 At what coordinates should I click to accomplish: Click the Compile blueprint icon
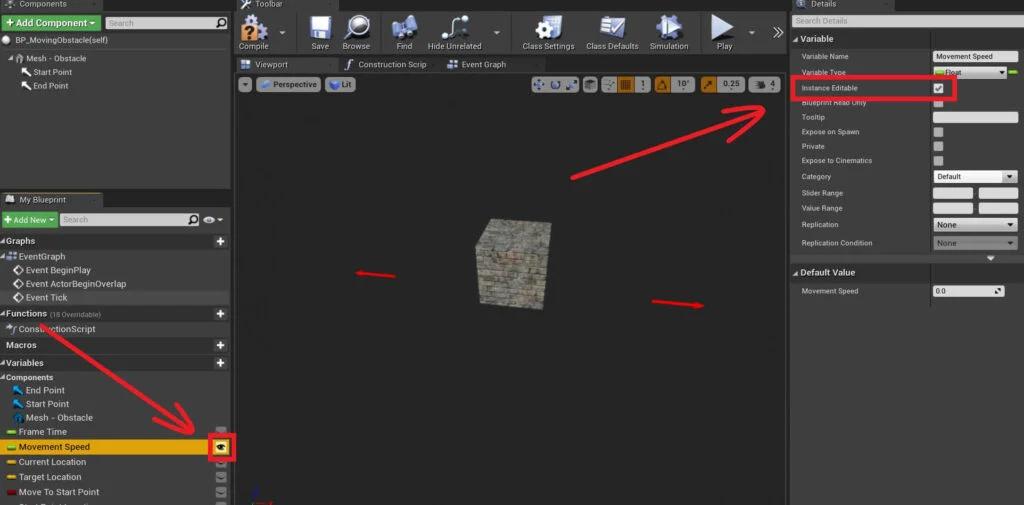click(x=253, y=28)
